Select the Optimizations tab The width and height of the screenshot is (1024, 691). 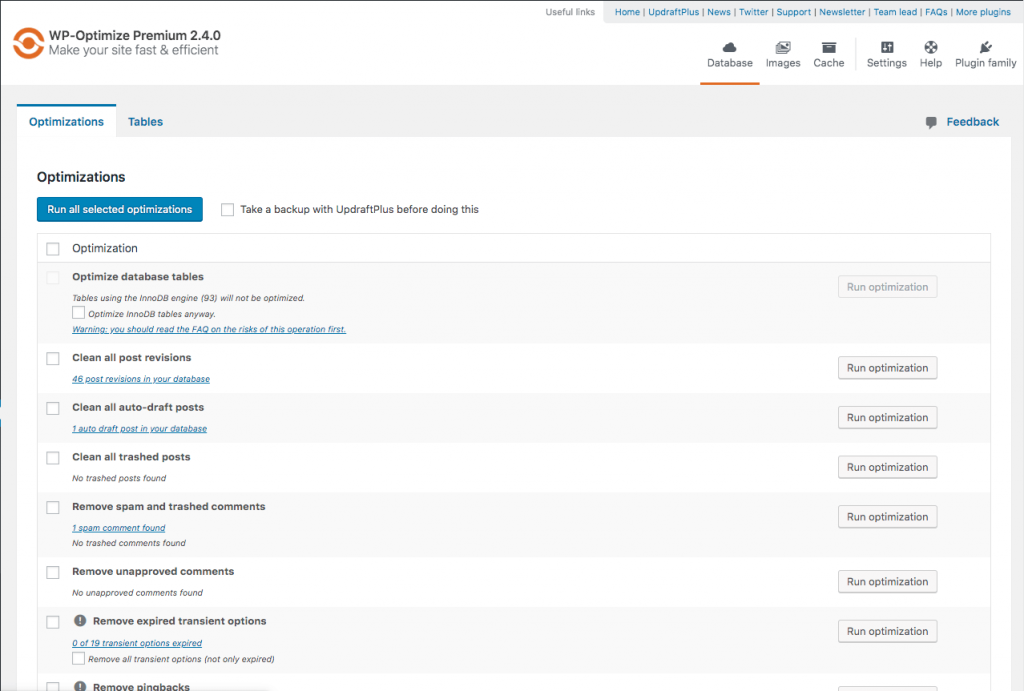coord(65,121)
